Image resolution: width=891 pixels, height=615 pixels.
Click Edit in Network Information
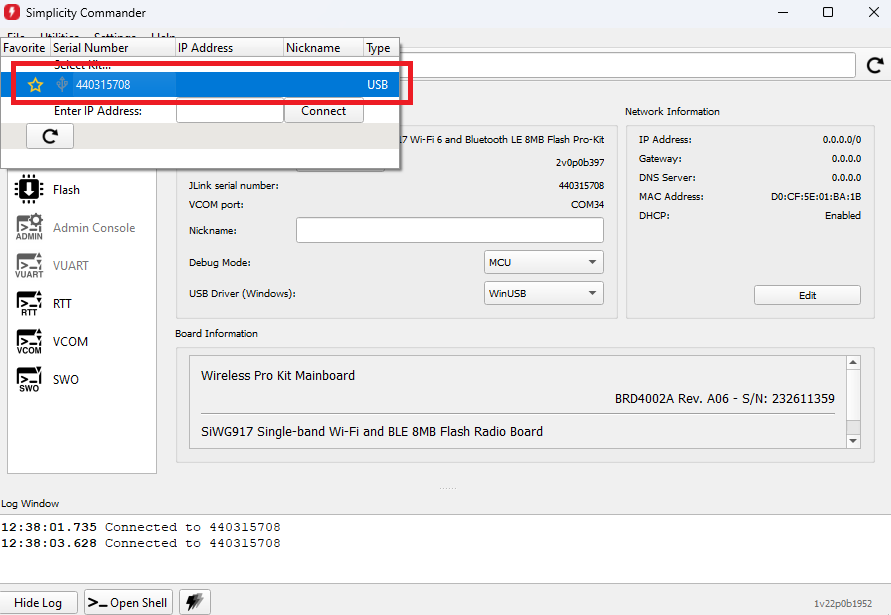807,295
